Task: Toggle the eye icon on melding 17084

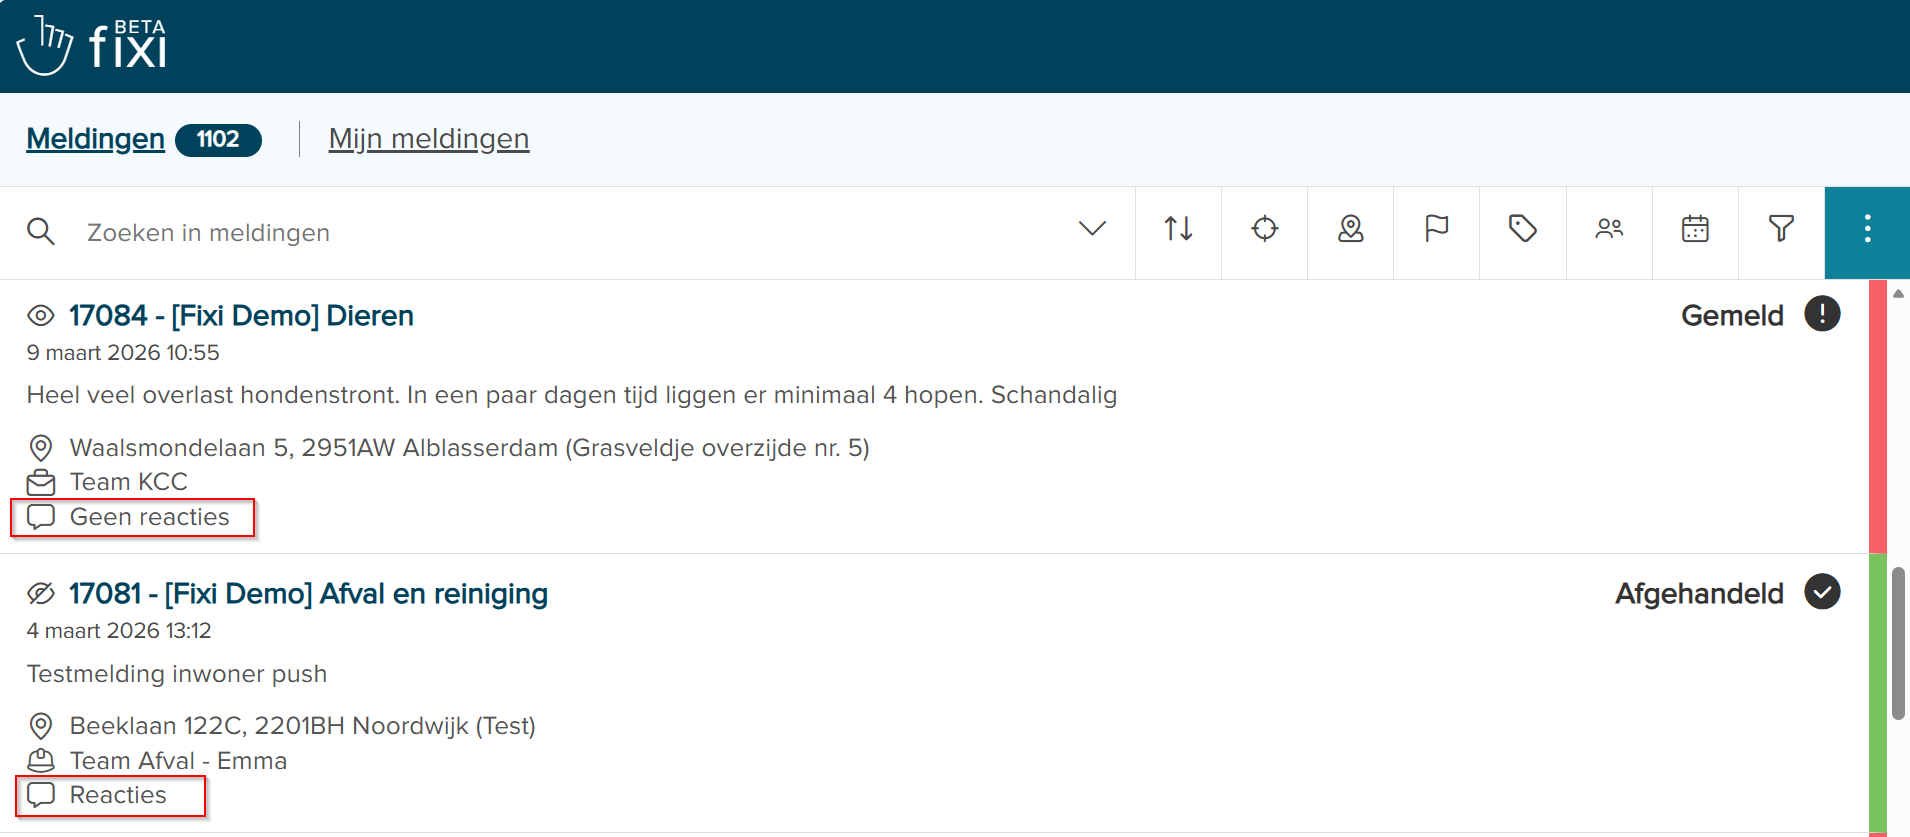Action: click(x=41, y=316)
